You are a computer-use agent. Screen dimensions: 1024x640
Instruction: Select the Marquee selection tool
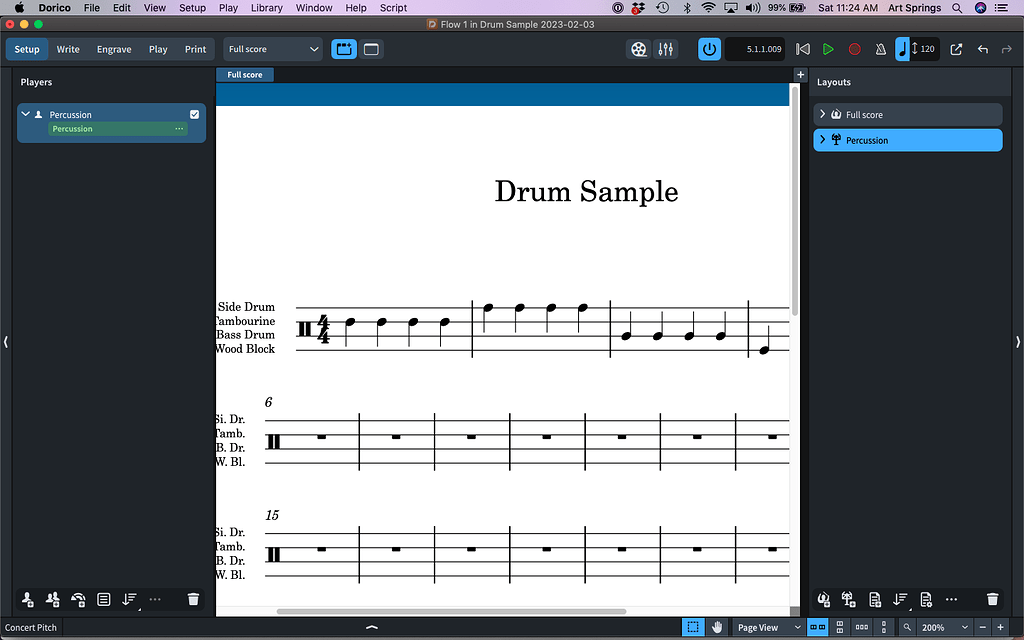[x=693, y=627]
